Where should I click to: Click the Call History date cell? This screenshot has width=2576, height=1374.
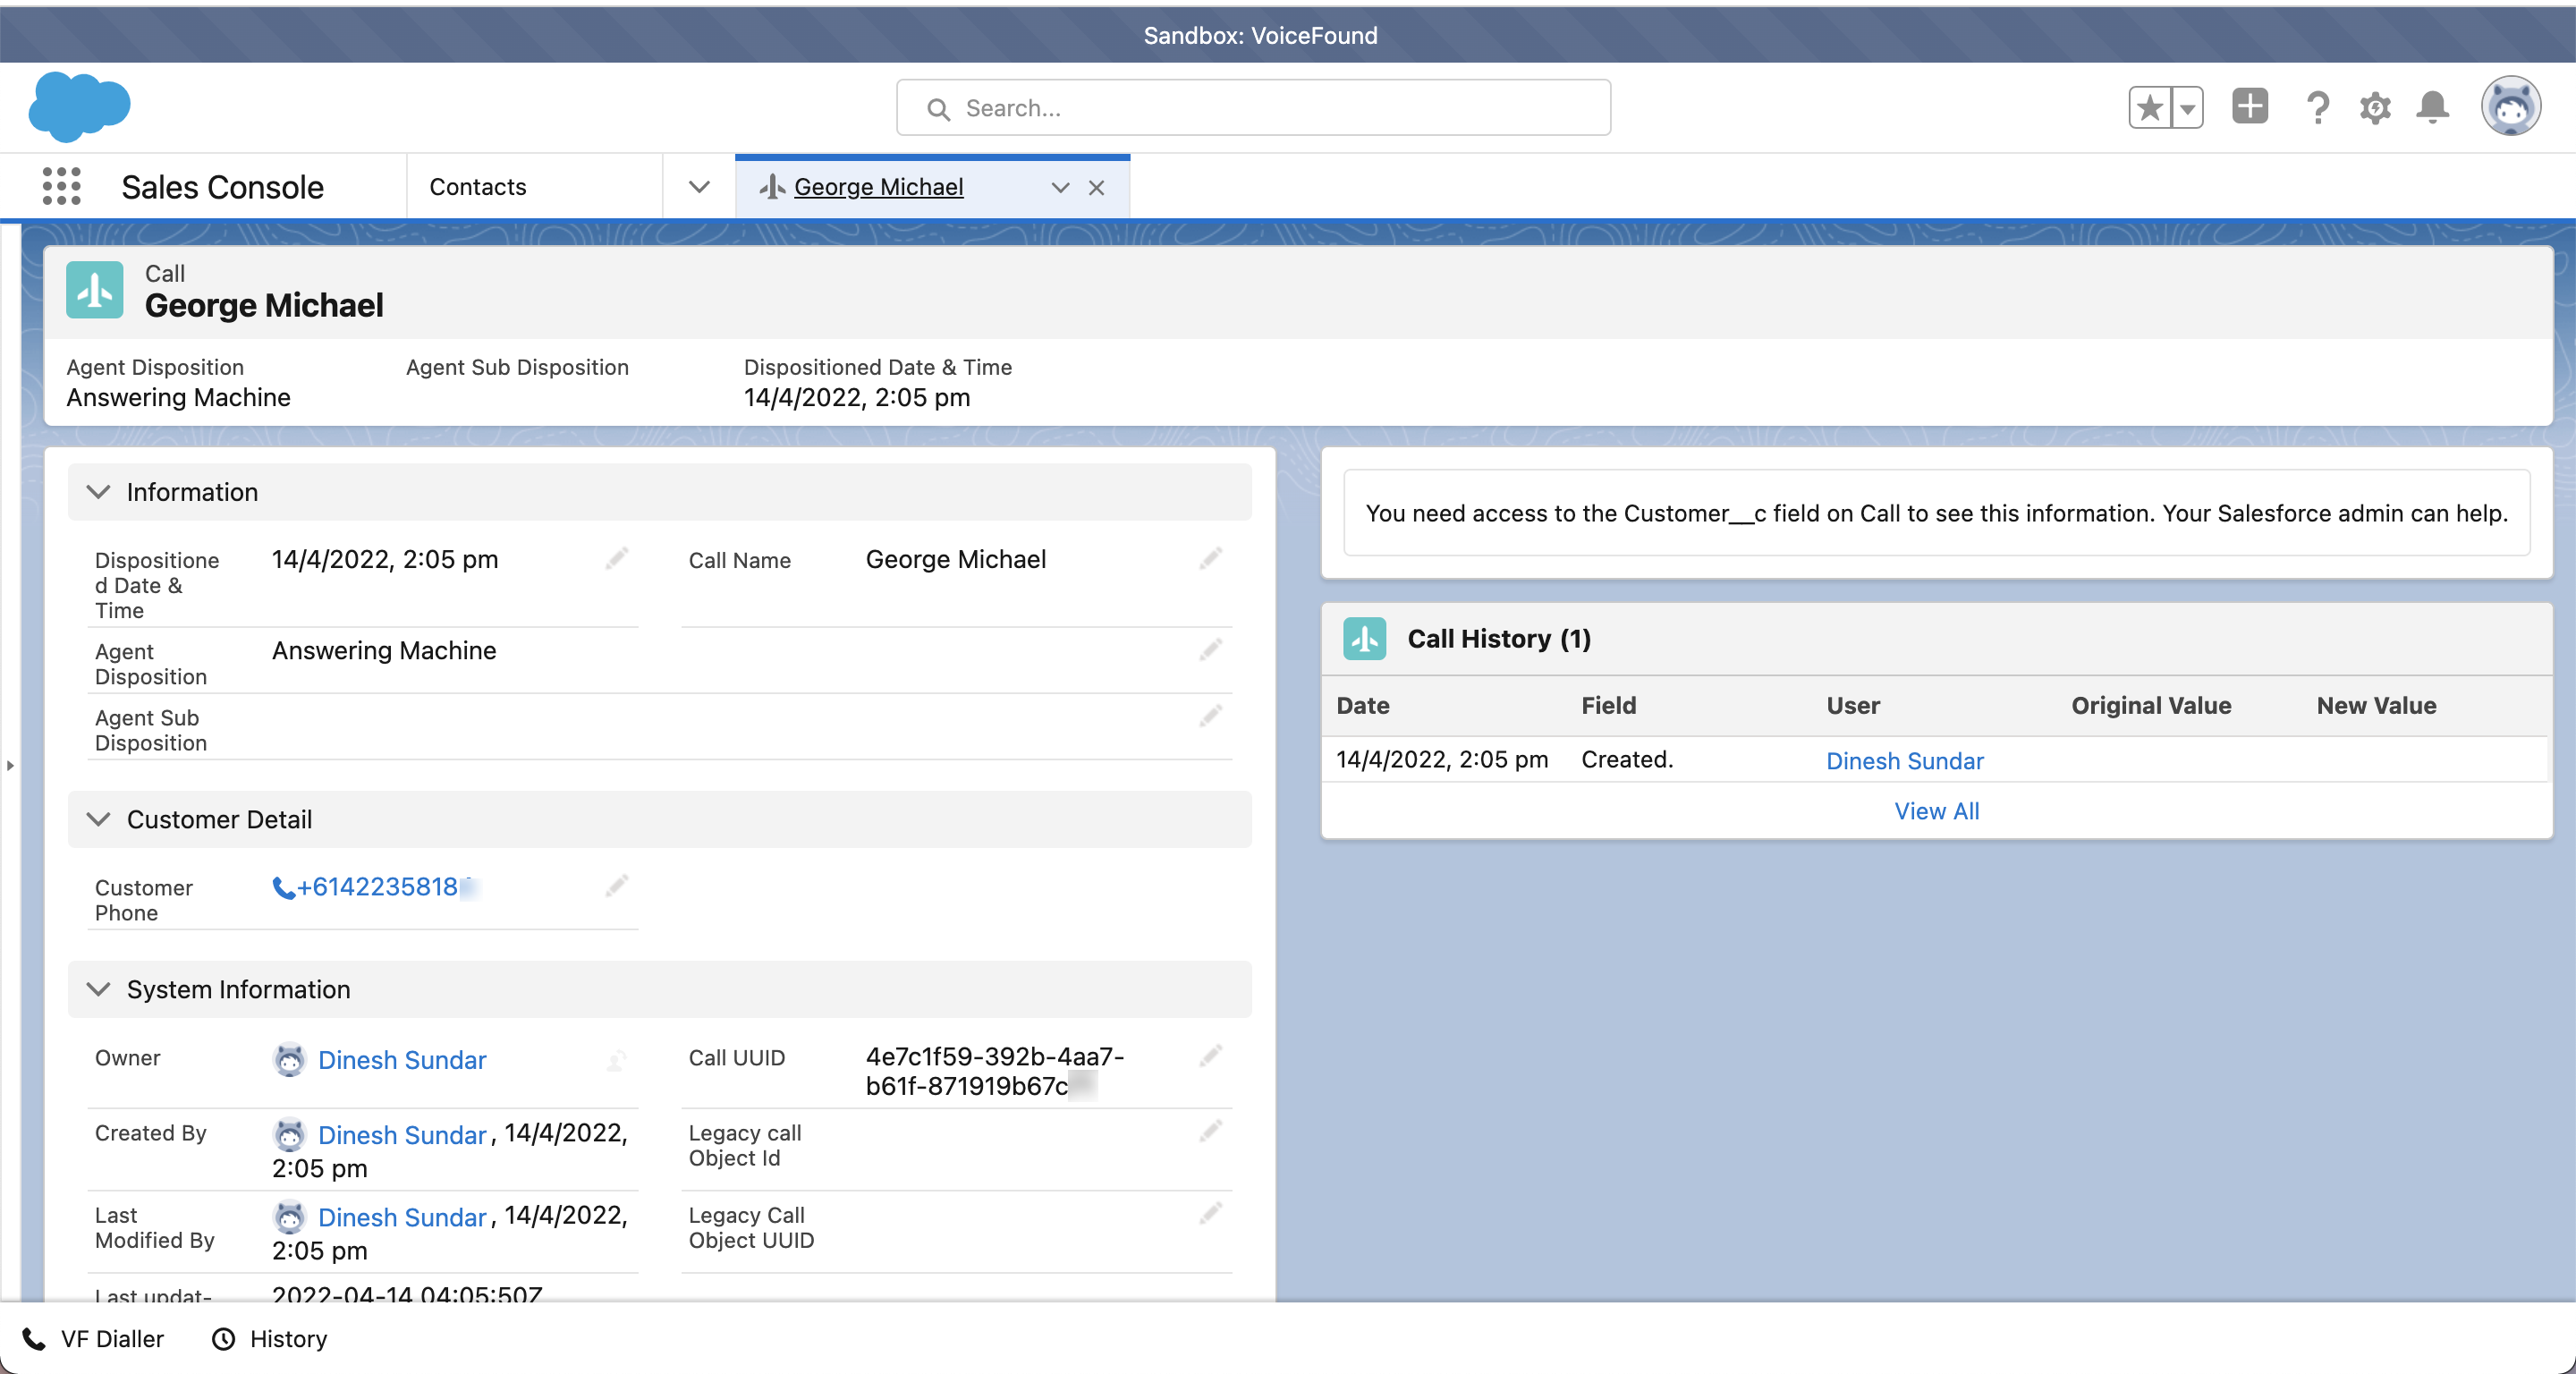pyautogui.click(x=1442, y=759)
